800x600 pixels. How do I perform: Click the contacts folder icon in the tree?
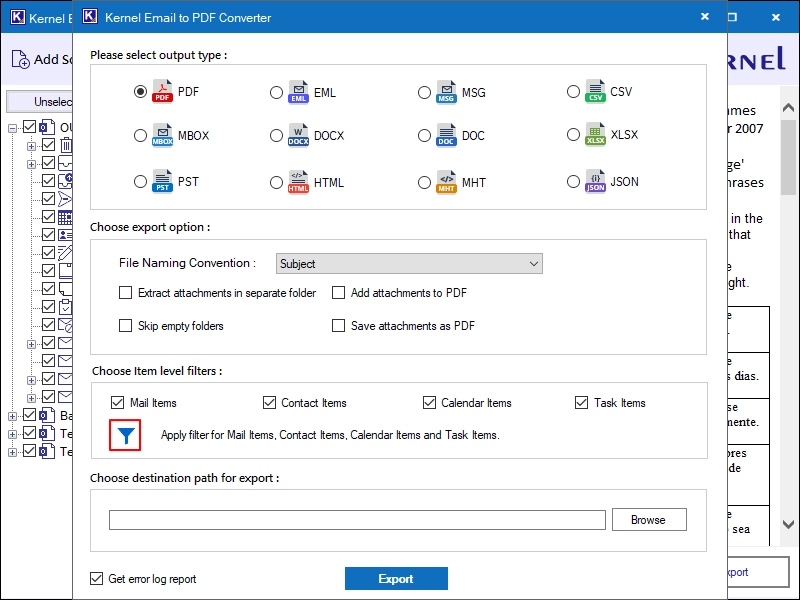coord(65,235)
